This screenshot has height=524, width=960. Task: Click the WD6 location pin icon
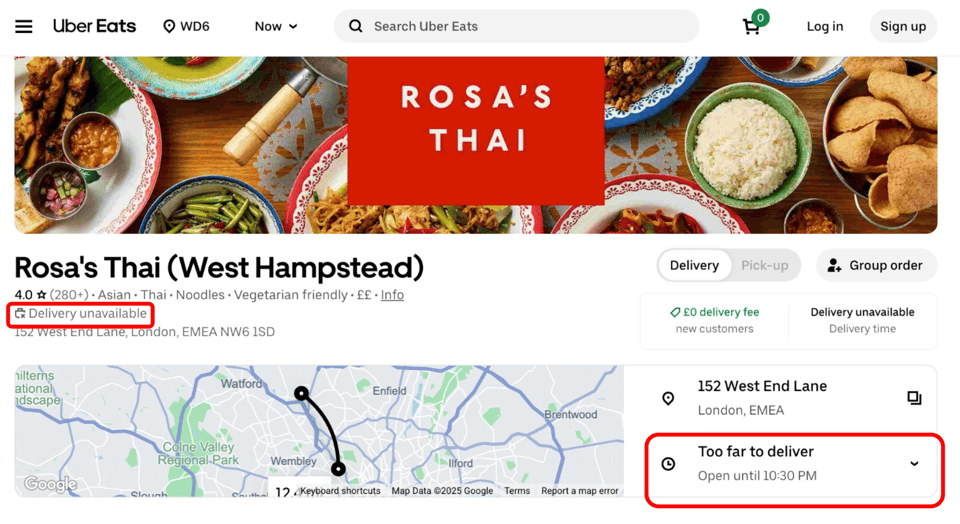pyautogui.click(x=169, y=27)
